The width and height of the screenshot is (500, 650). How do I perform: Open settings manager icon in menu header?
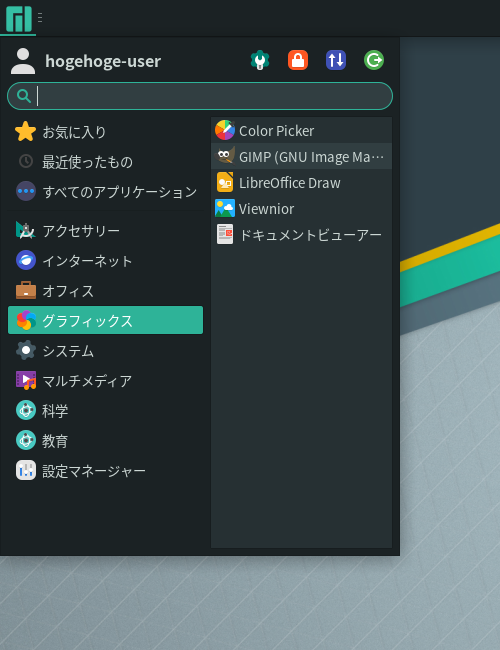pos(260,60)
